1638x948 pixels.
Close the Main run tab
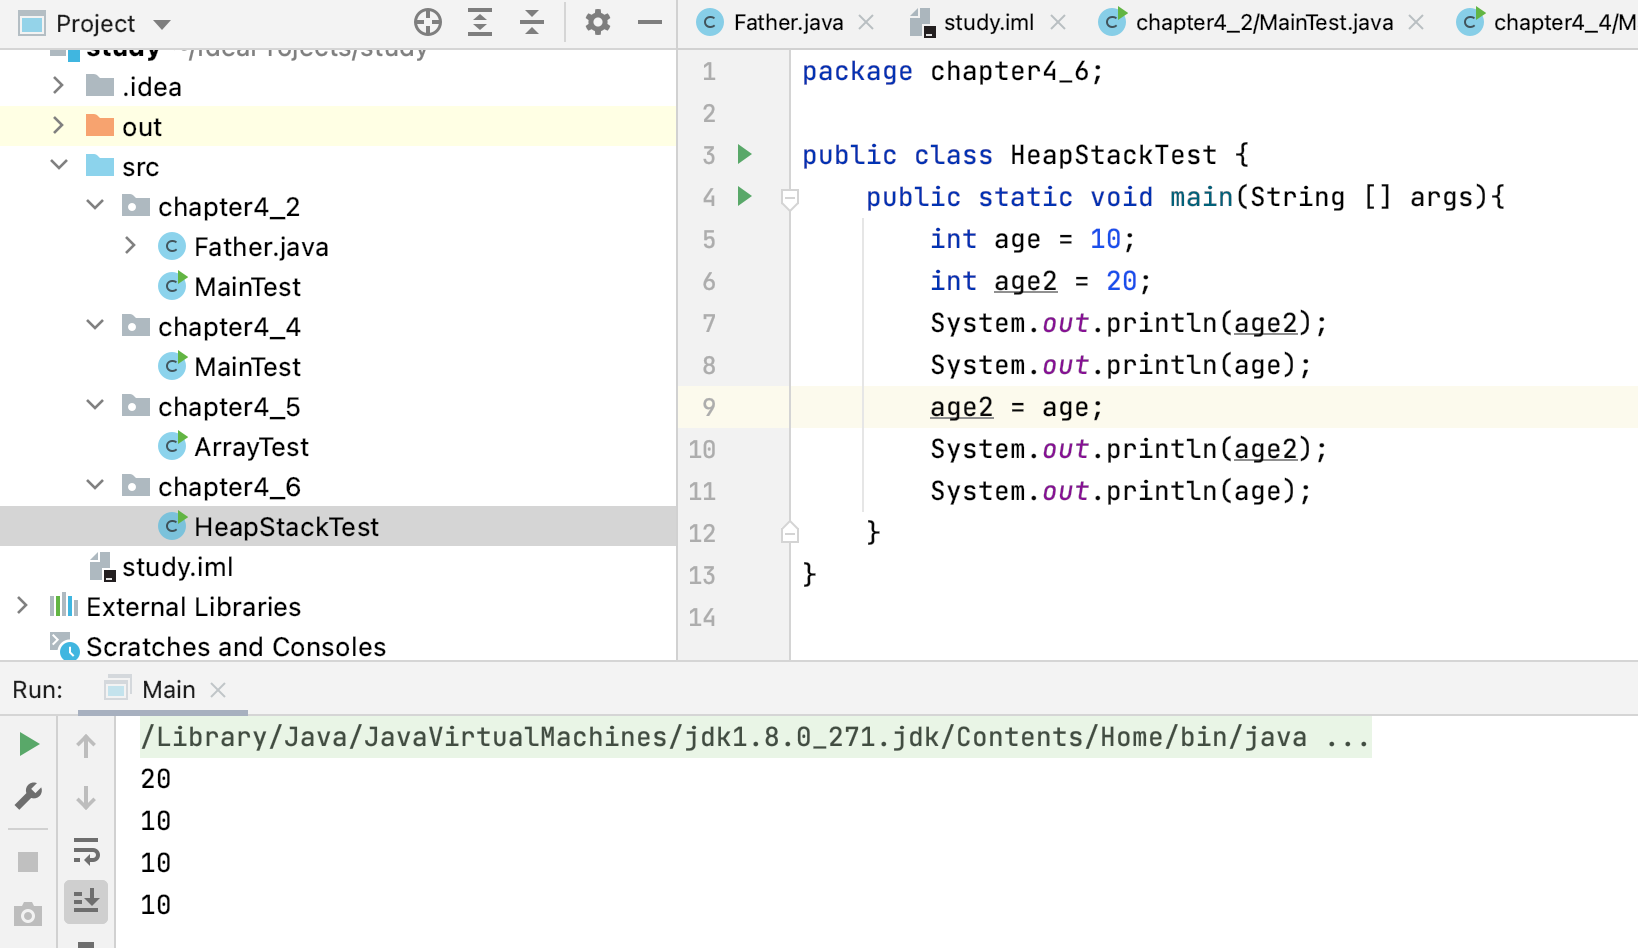click(x=219, y=689)
